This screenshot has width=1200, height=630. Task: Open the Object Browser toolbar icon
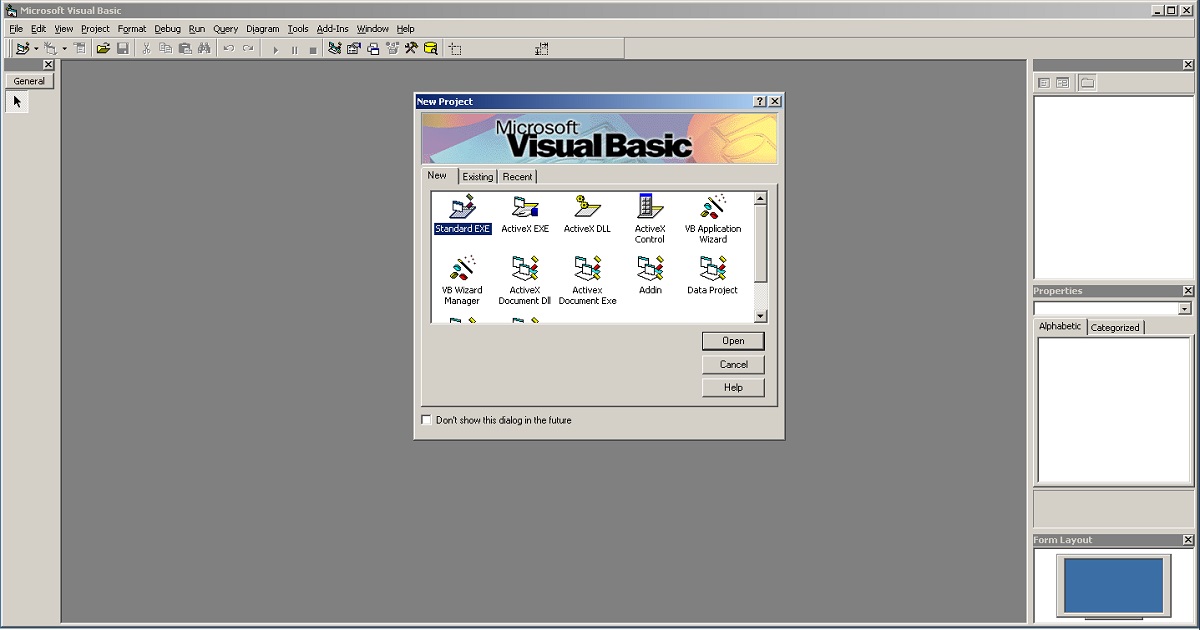click(x=392, y=48)
